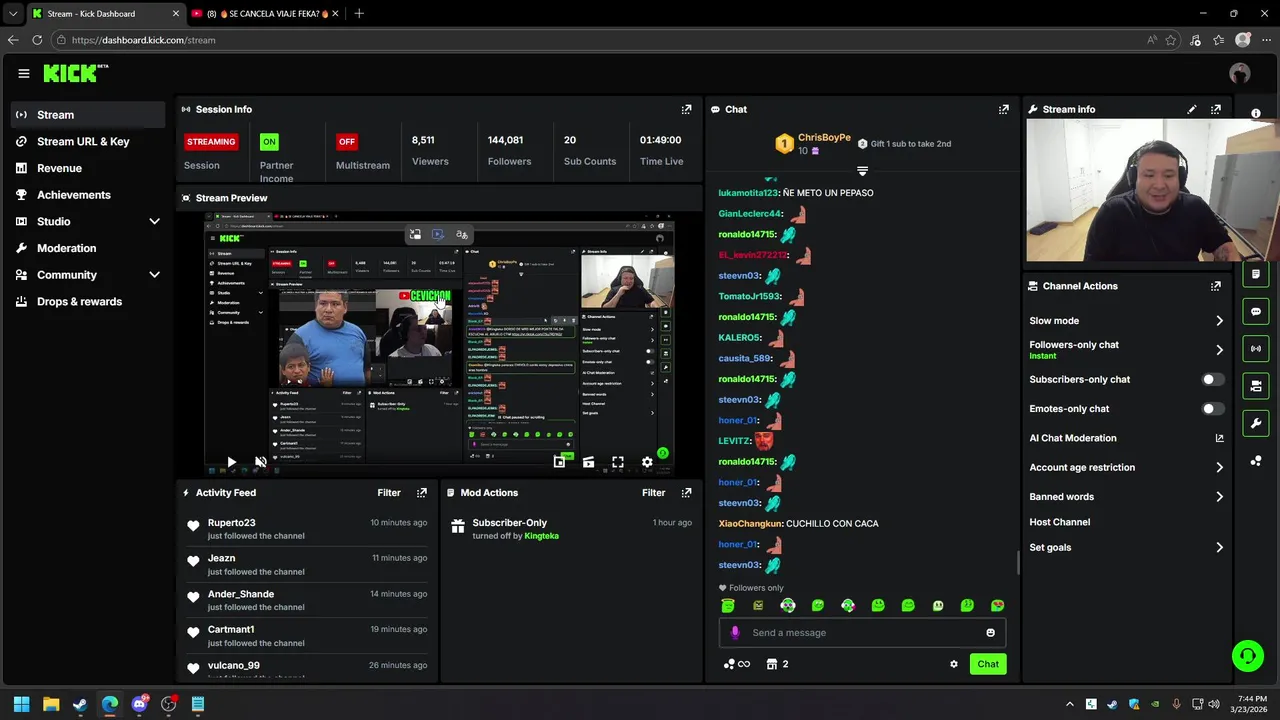Enable theater mode in stream preview

point(588,462)
